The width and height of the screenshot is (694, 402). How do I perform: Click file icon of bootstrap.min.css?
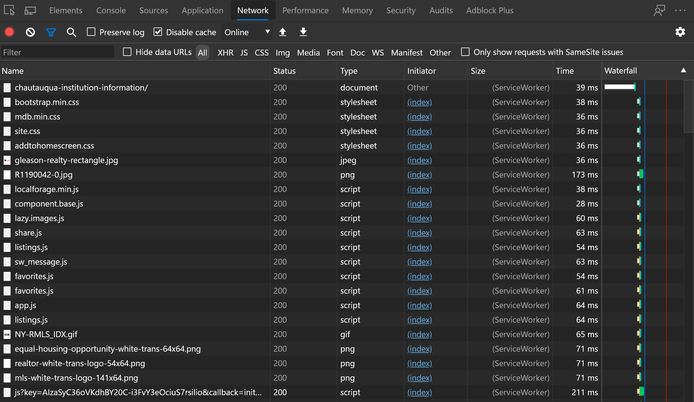tap(7, 102)
